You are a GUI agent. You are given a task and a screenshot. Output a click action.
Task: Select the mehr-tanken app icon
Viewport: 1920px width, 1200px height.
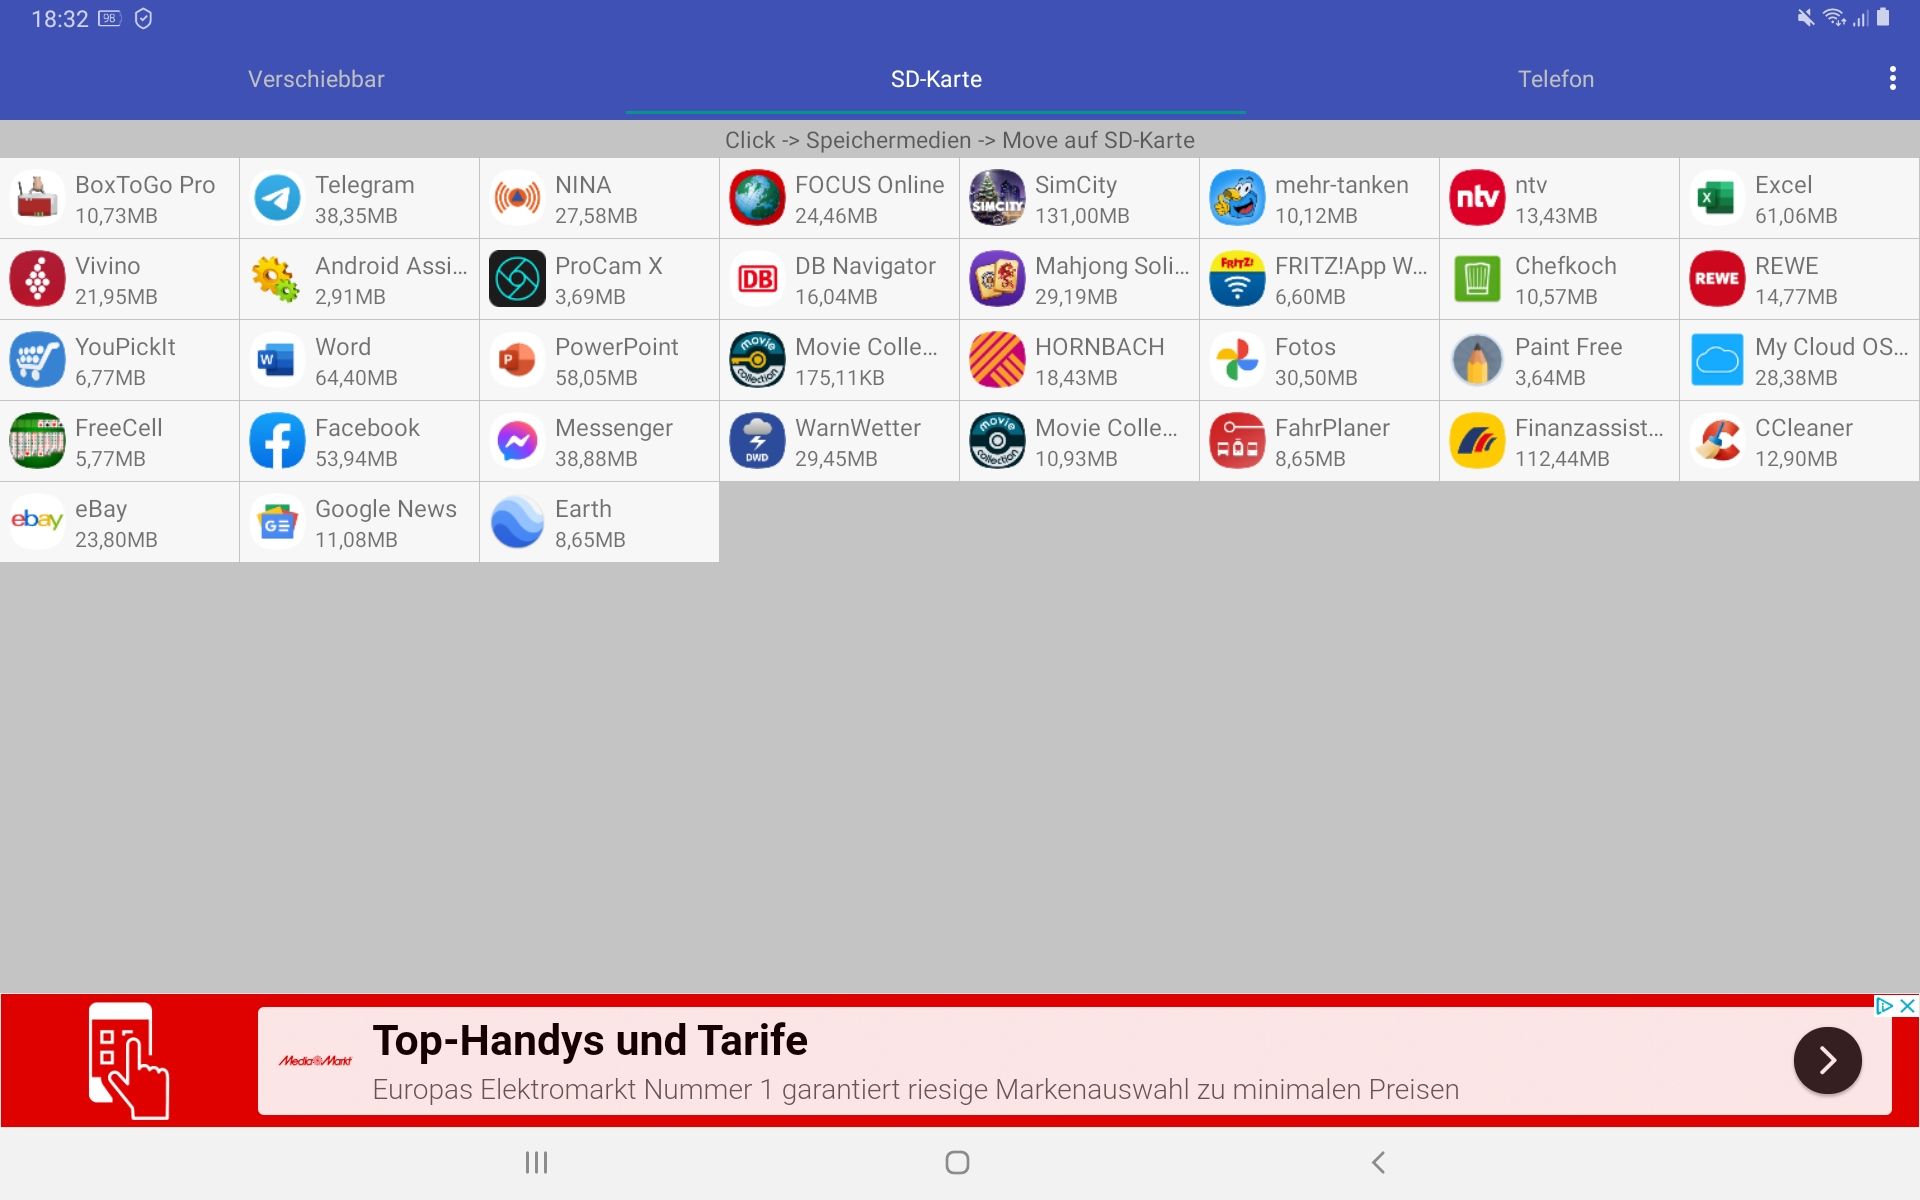pyautogui.click(x=1237, y=198)
